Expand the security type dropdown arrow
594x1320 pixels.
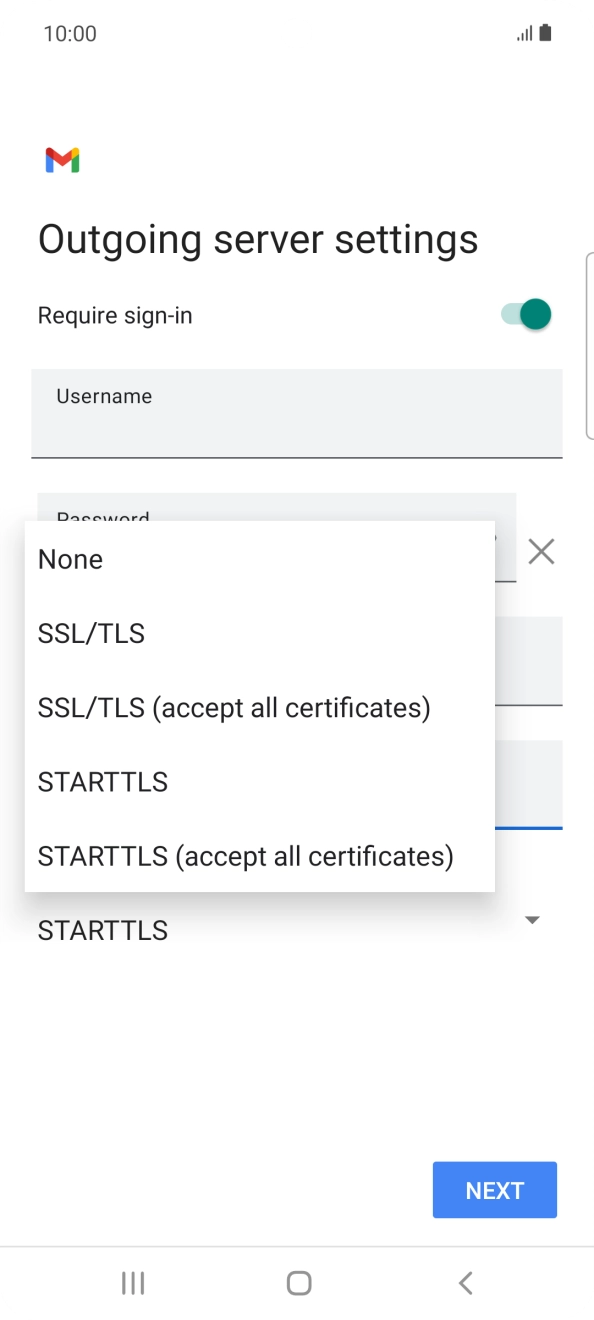(532, 920)
